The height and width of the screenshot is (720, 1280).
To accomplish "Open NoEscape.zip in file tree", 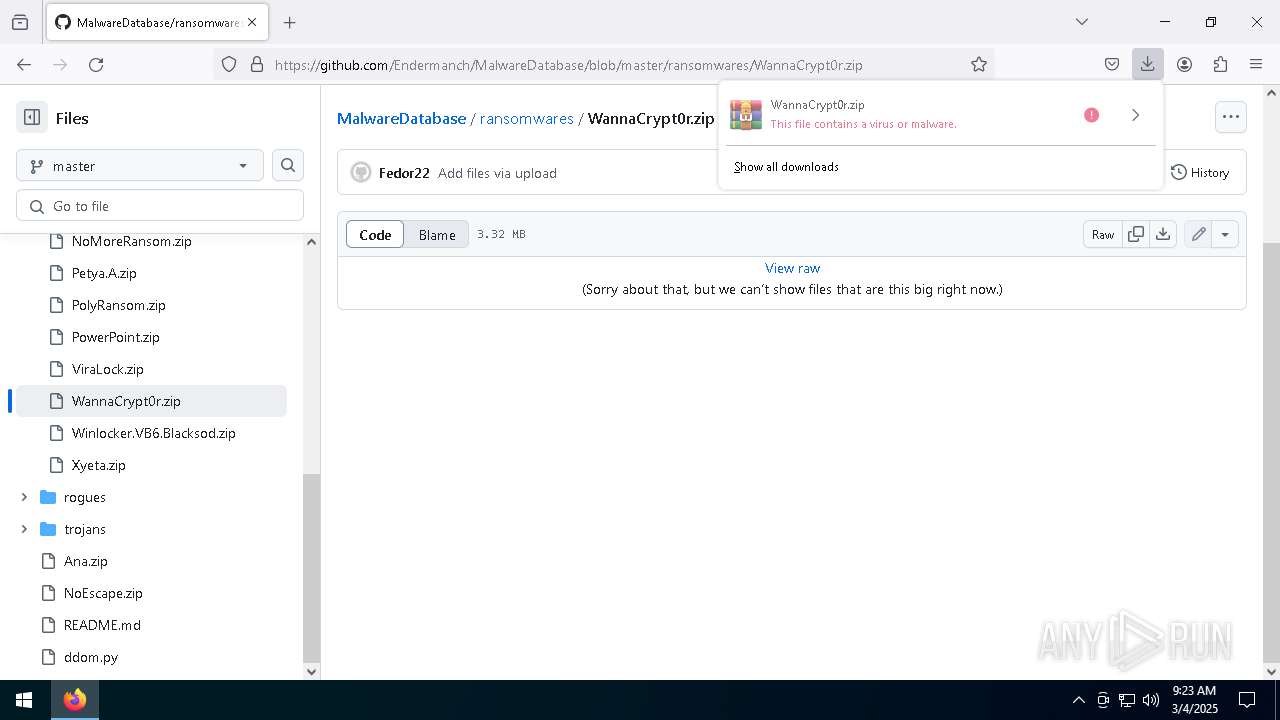I will pos(103,593).
